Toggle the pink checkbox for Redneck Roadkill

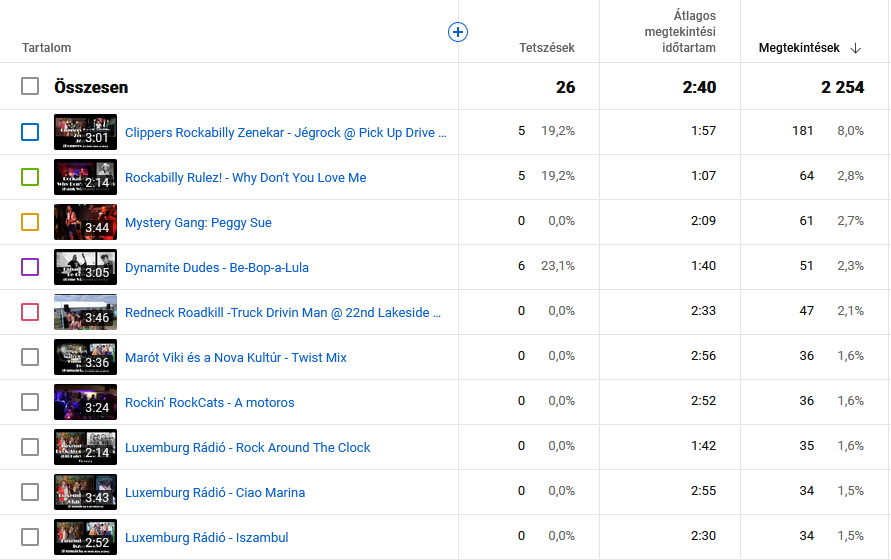click(30, 312)
